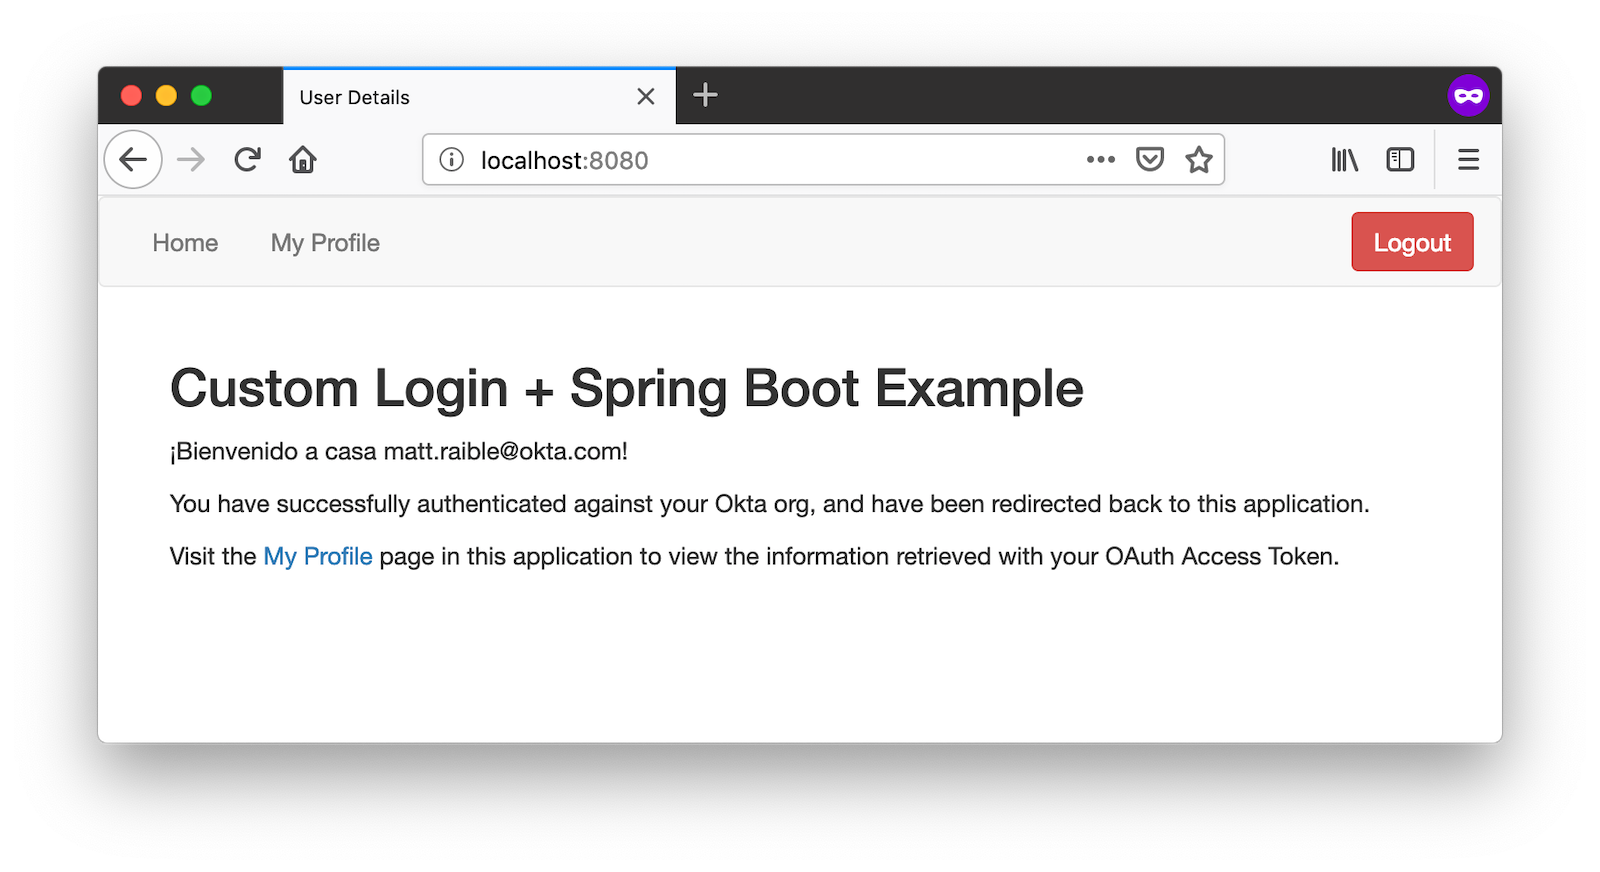Open page actions three-dot menu

point(1100,160)
